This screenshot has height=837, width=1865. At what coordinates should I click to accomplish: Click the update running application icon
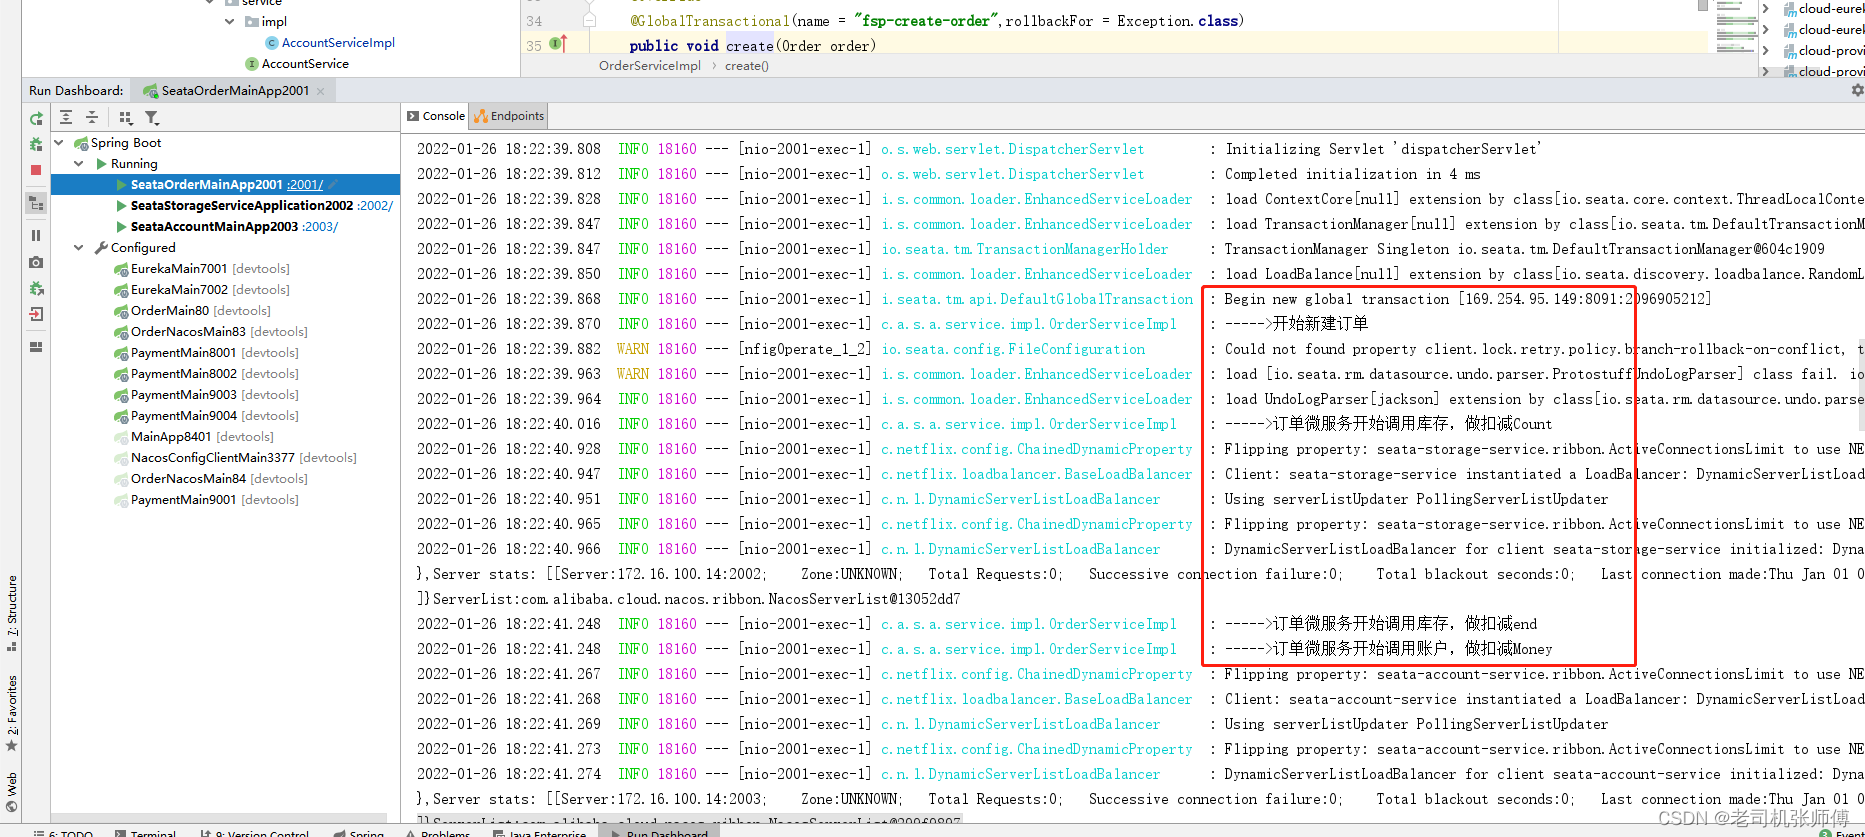pyautogui.click(x=36, y=288)
